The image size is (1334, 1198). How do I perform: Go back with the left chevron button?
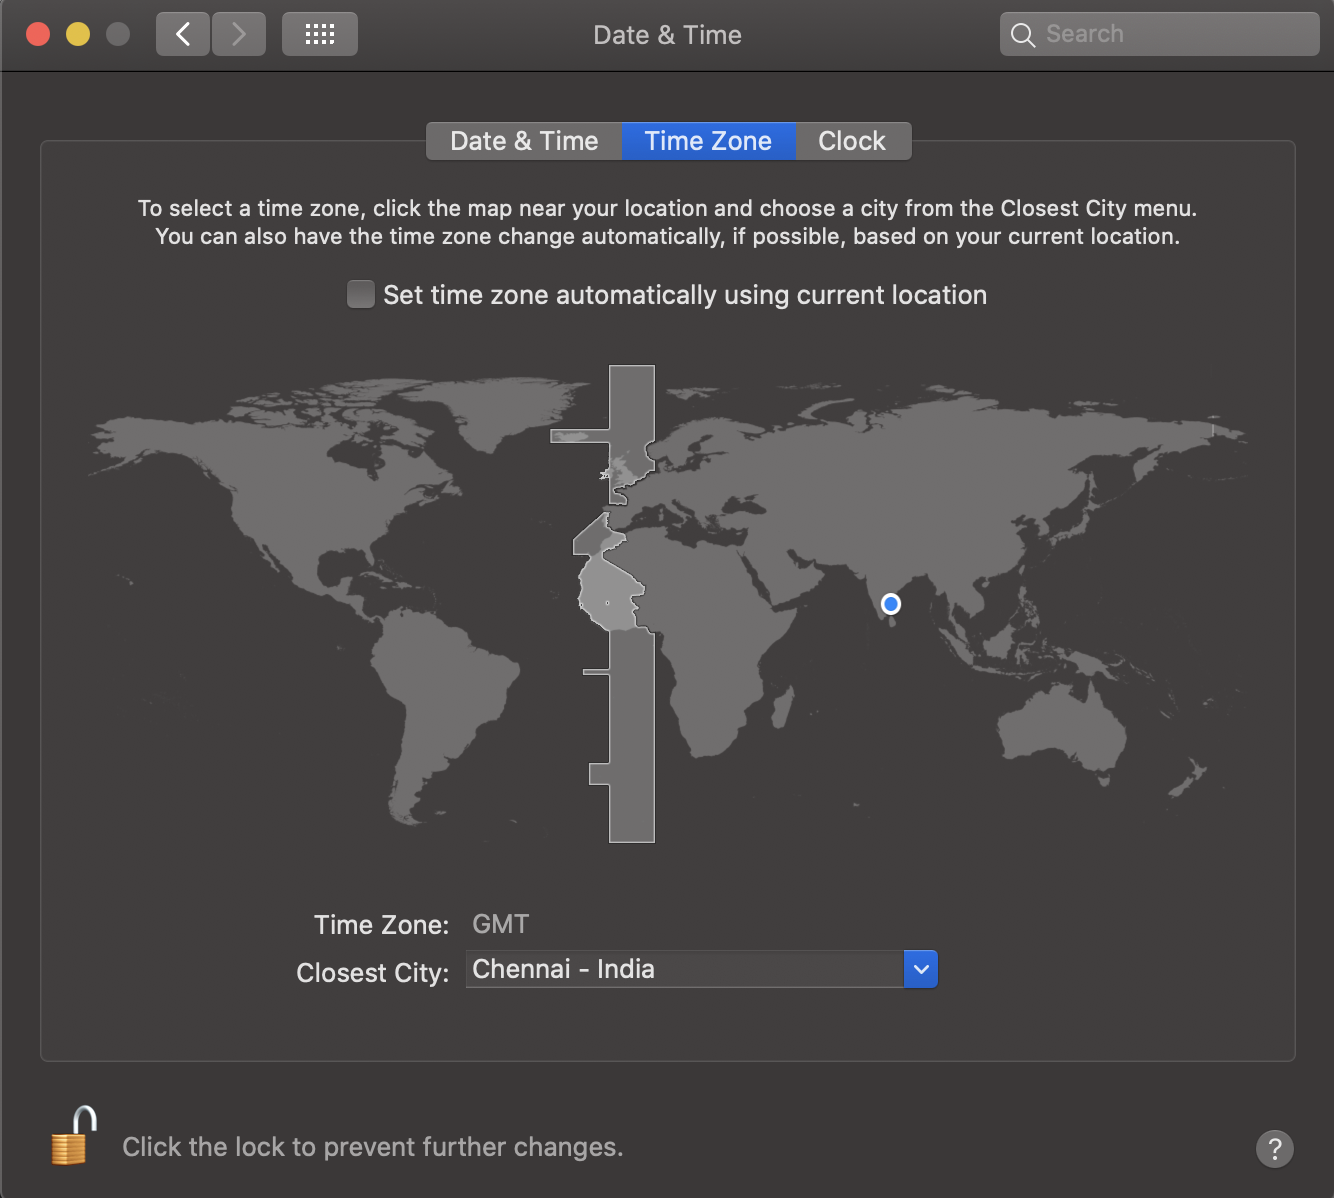point(183,35)
